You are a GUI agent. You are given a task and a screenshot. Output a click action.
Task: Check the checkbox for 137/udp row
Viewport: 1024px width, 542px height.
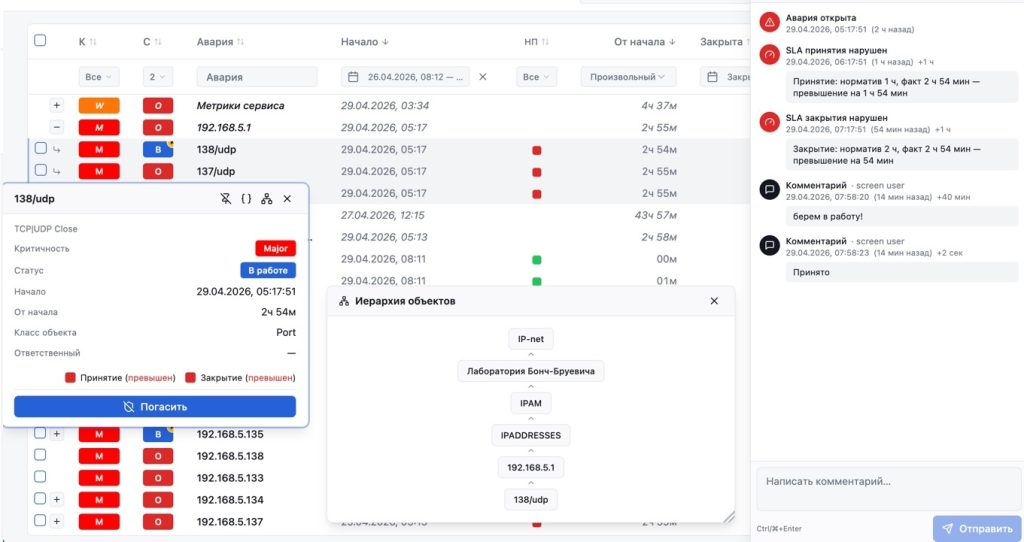click(x=40, y=171)
